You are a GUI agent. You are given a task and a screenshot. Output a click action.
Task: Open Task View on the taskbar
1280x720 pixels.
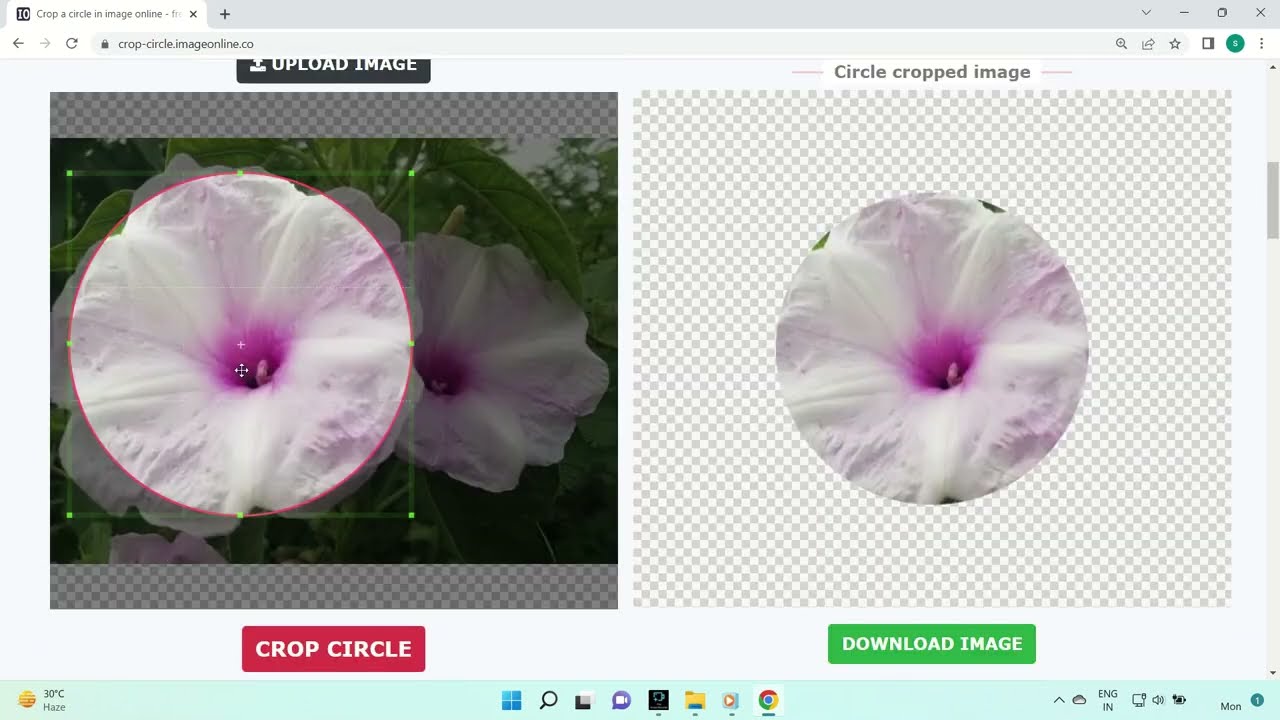click(583, 701)
